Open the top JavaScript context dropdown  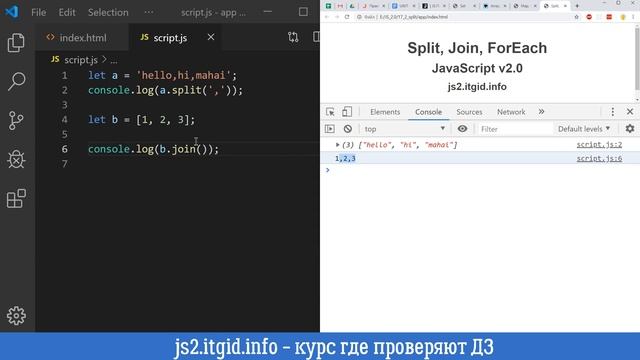404,129
